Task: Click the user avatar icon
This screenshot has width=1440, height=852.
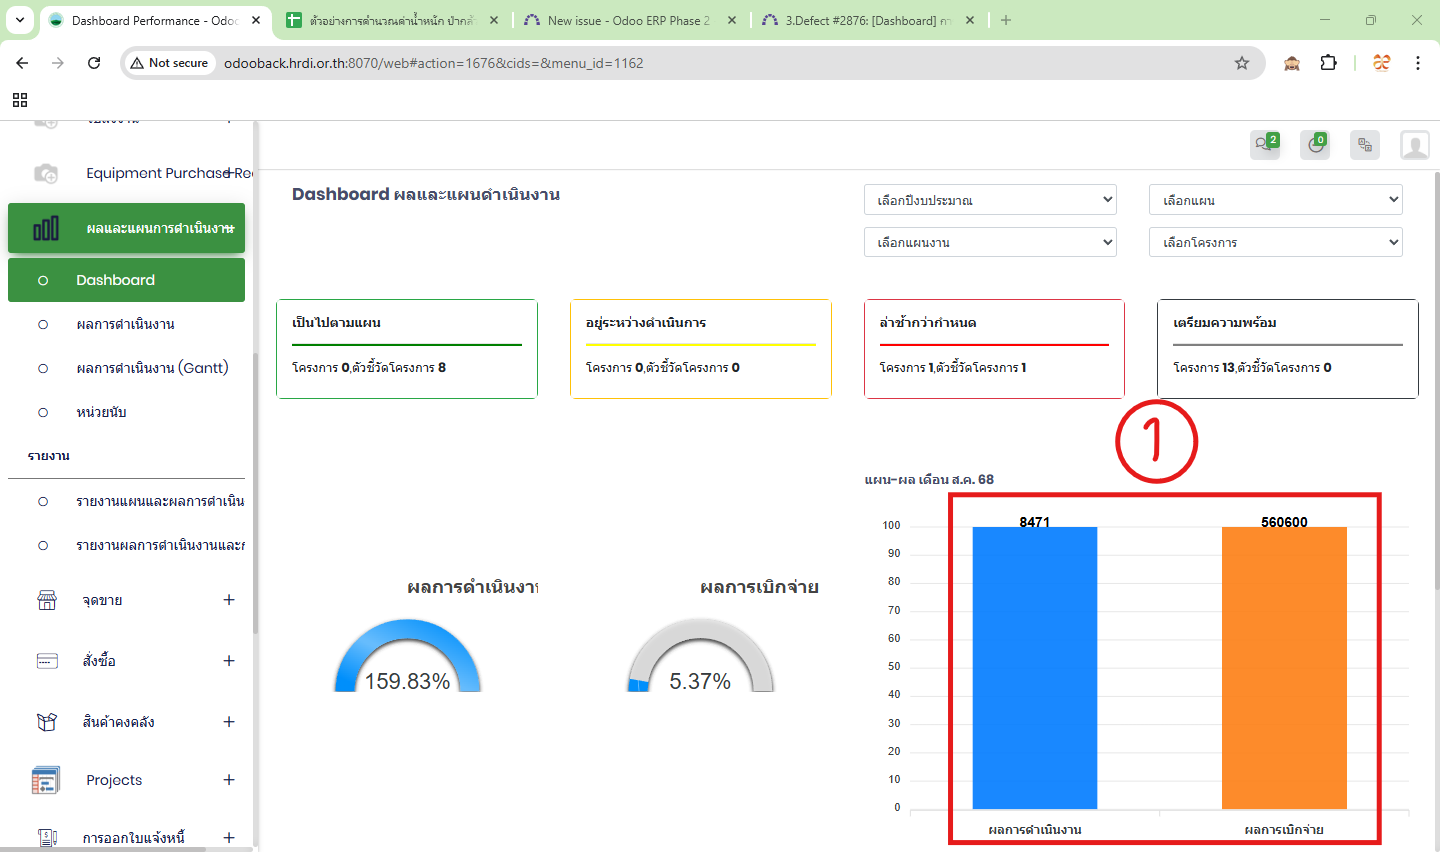Action: (x=1414, y=145)
